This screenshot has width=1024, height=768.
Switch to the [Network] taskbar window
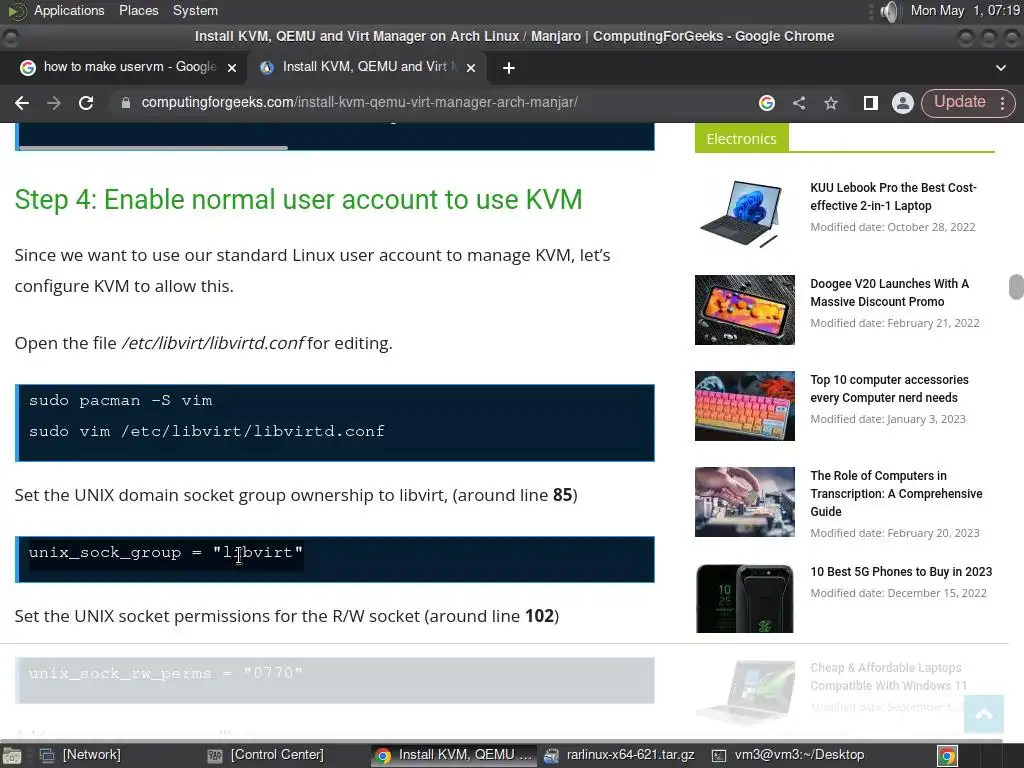tap(81, 755)
